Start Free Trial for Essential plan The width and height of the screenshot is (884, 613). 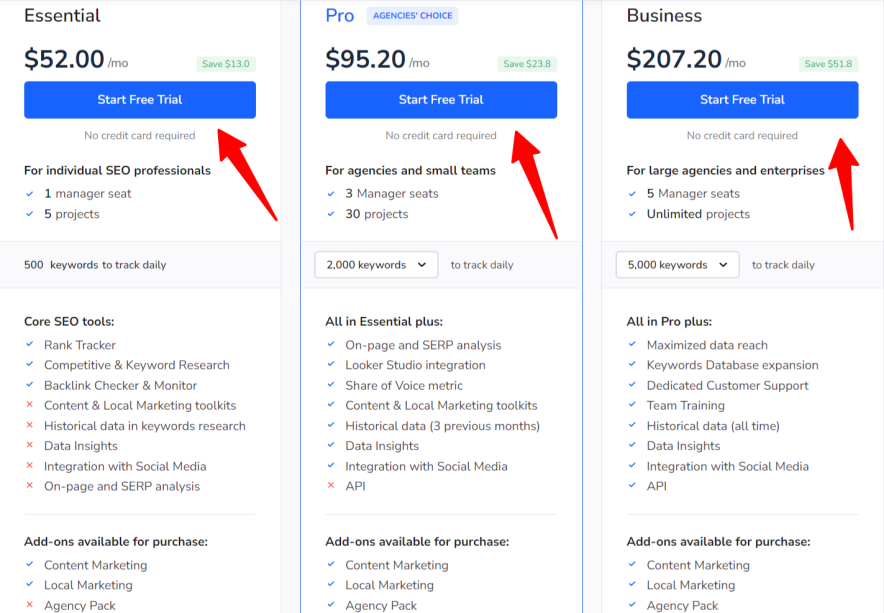click(140, 100)
